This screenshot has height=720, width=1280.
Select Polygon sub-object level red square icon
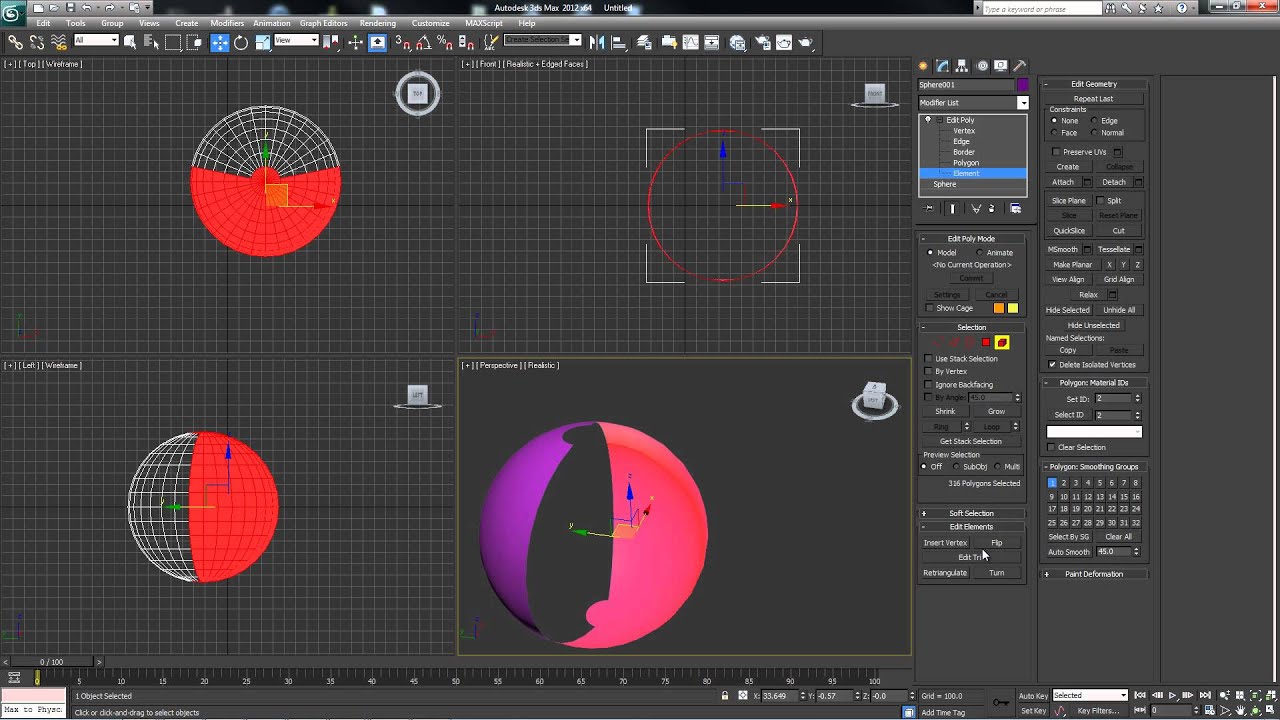point(986,343)
